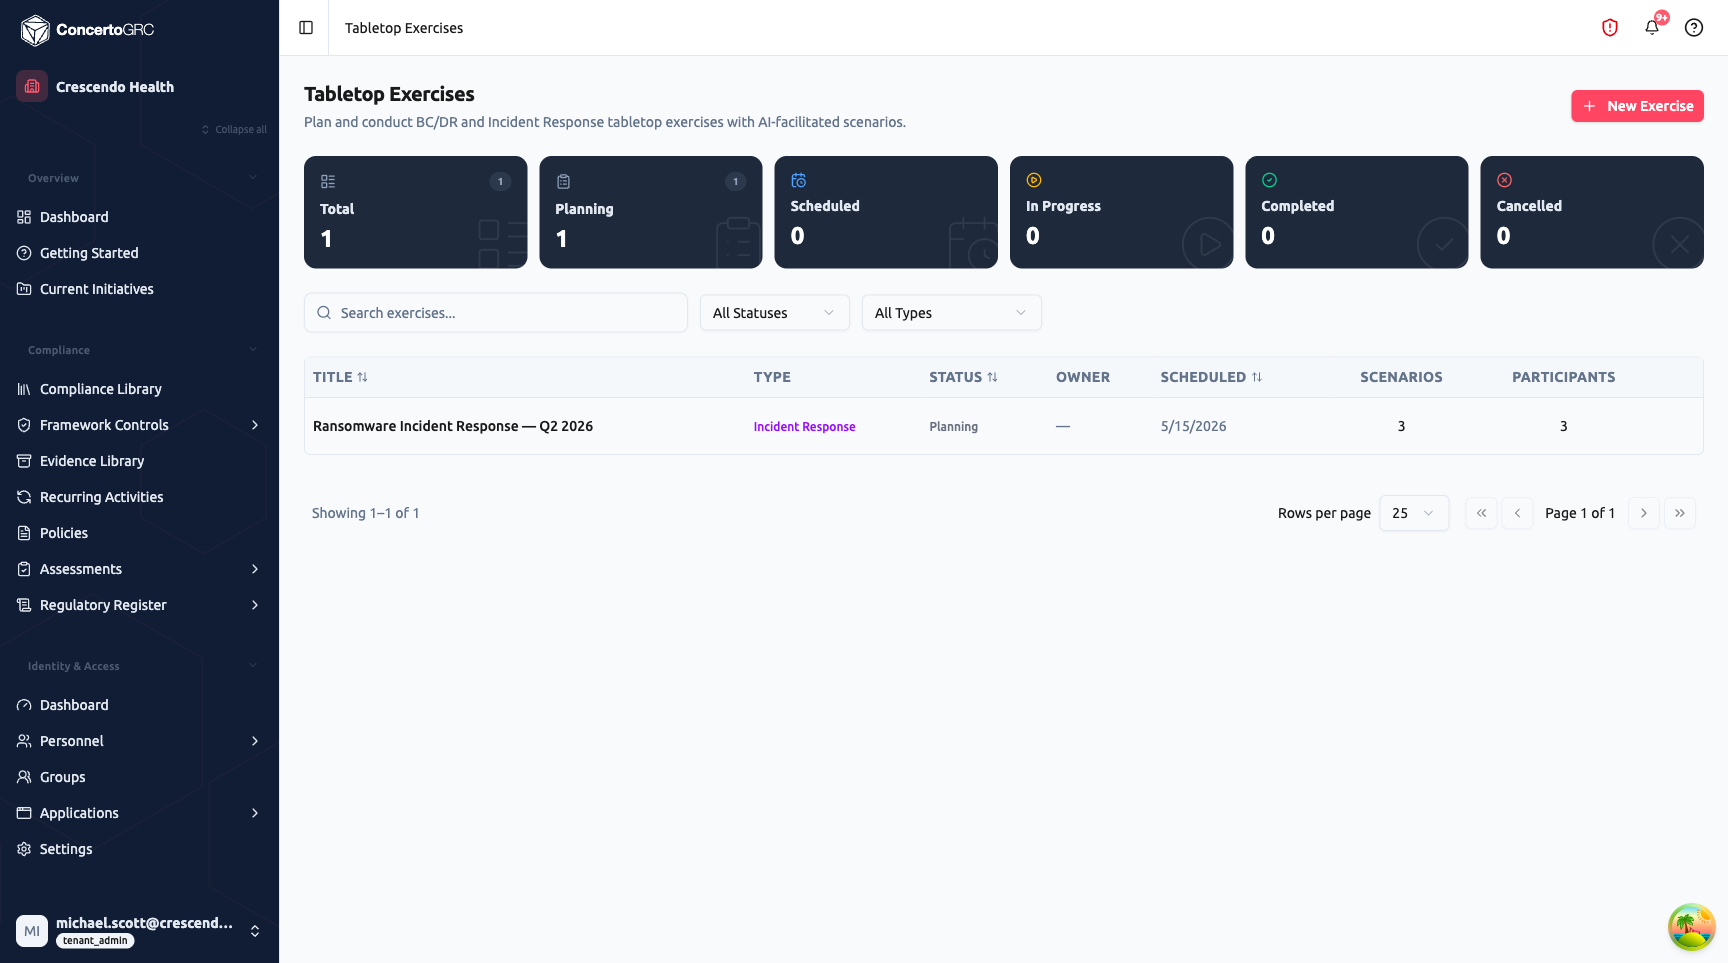Click the ConcertoGRC logo icon

tap(35, 30)
